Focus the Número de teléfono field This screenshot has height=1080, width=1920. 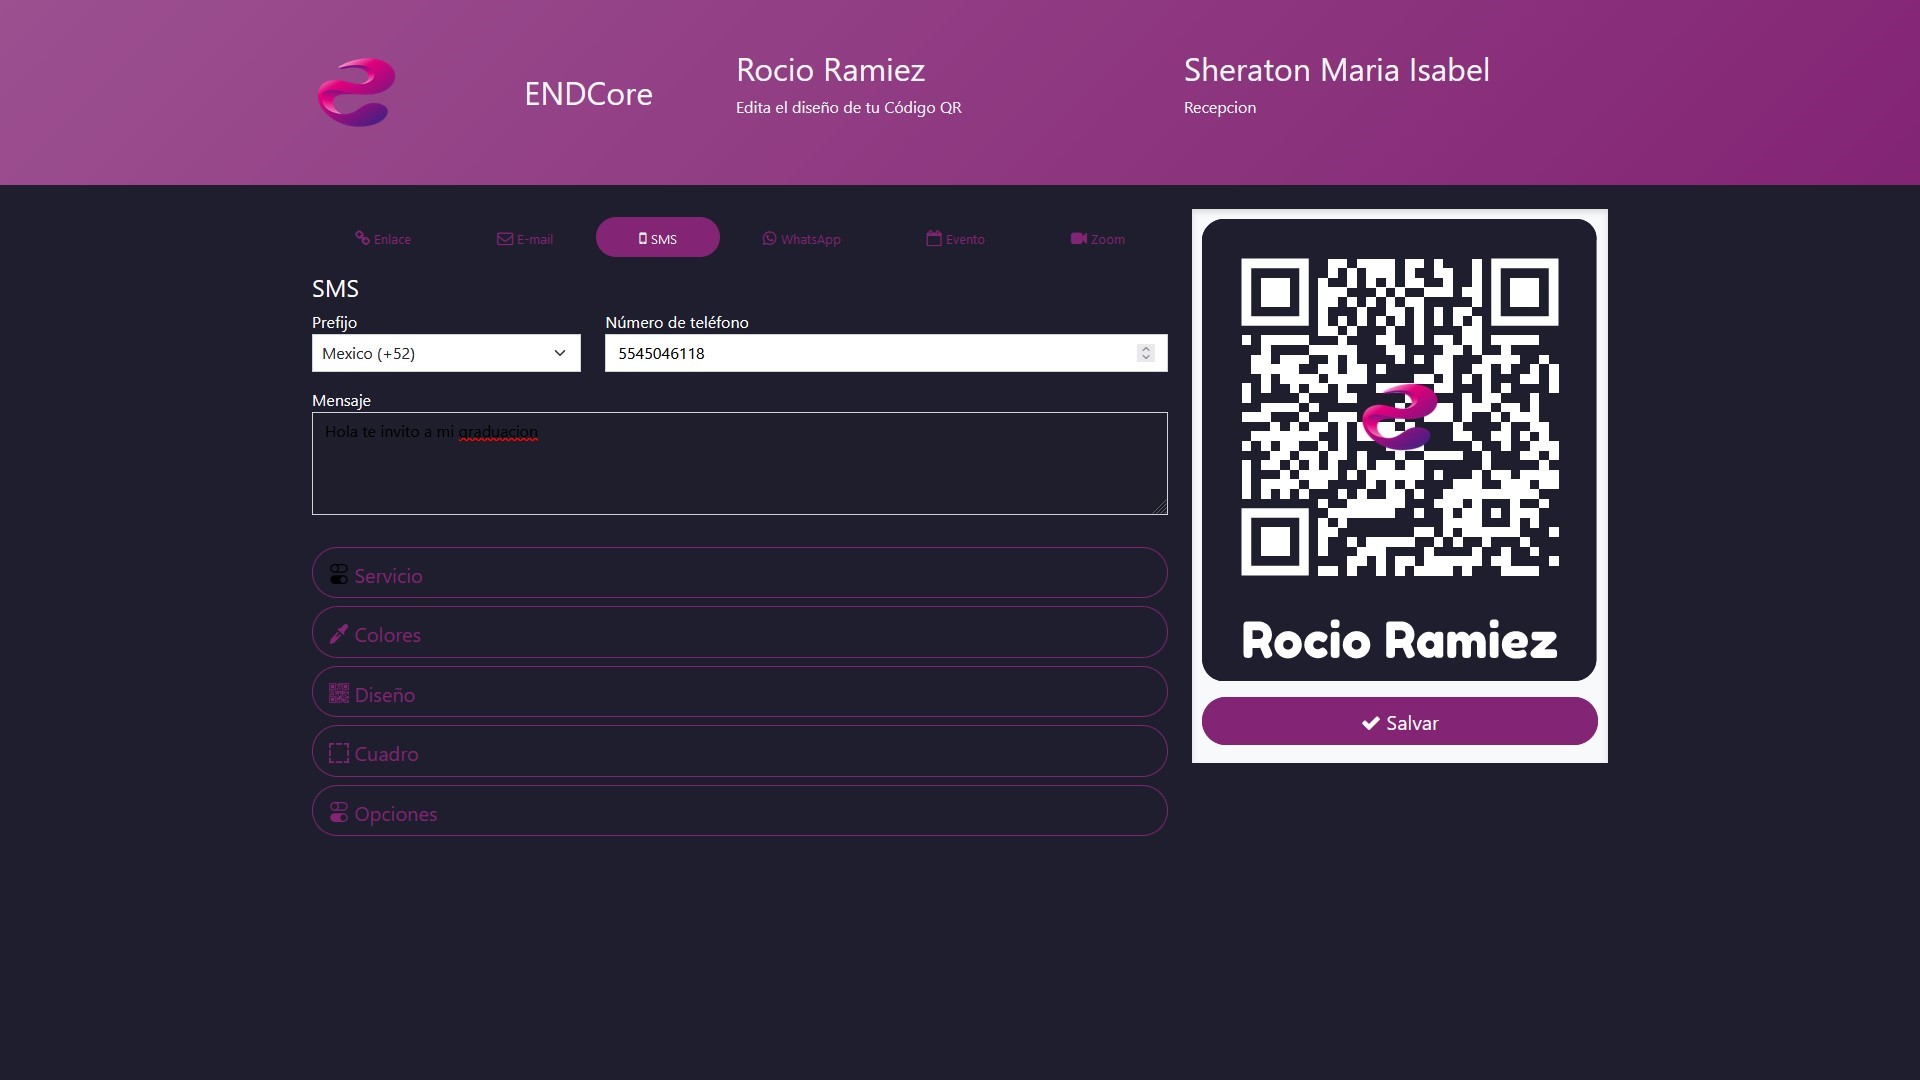(886, 353)
